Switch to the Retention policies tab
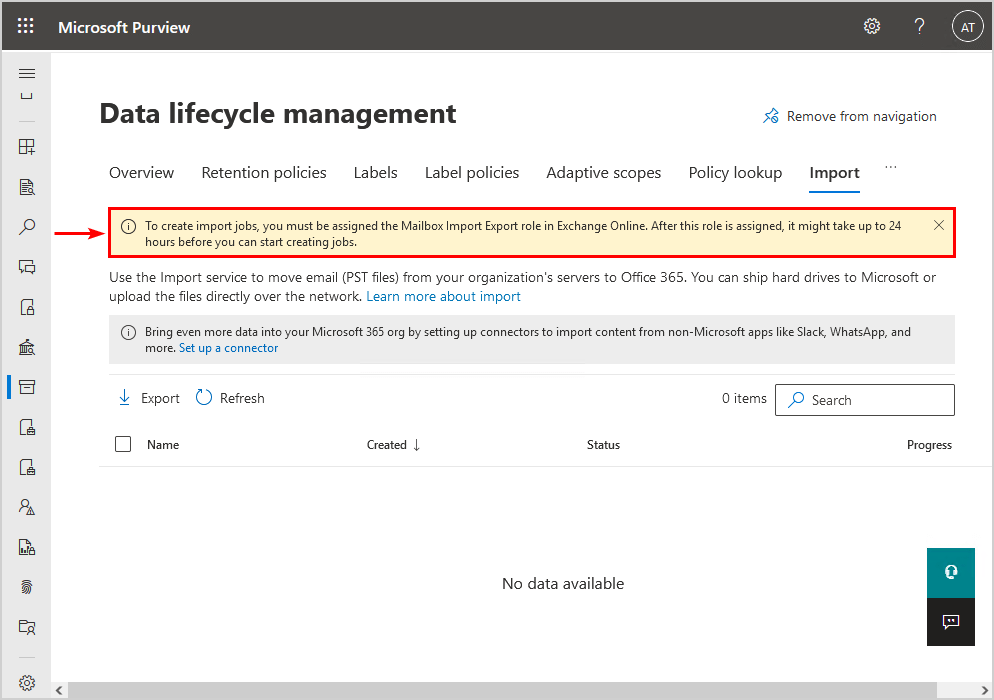The width and height of the screenshot is (994, 700). [264, 172]
